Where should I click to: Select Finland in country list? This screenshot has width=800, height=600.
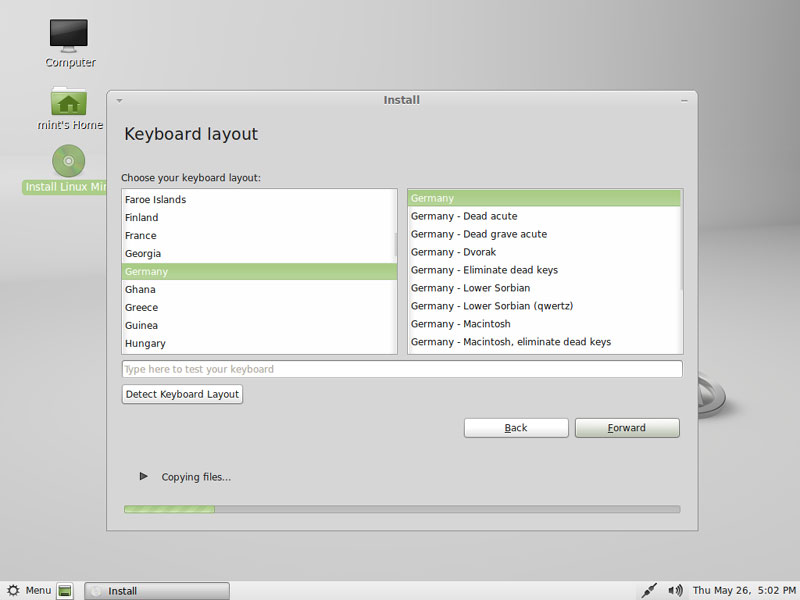(x=259, y=217)
